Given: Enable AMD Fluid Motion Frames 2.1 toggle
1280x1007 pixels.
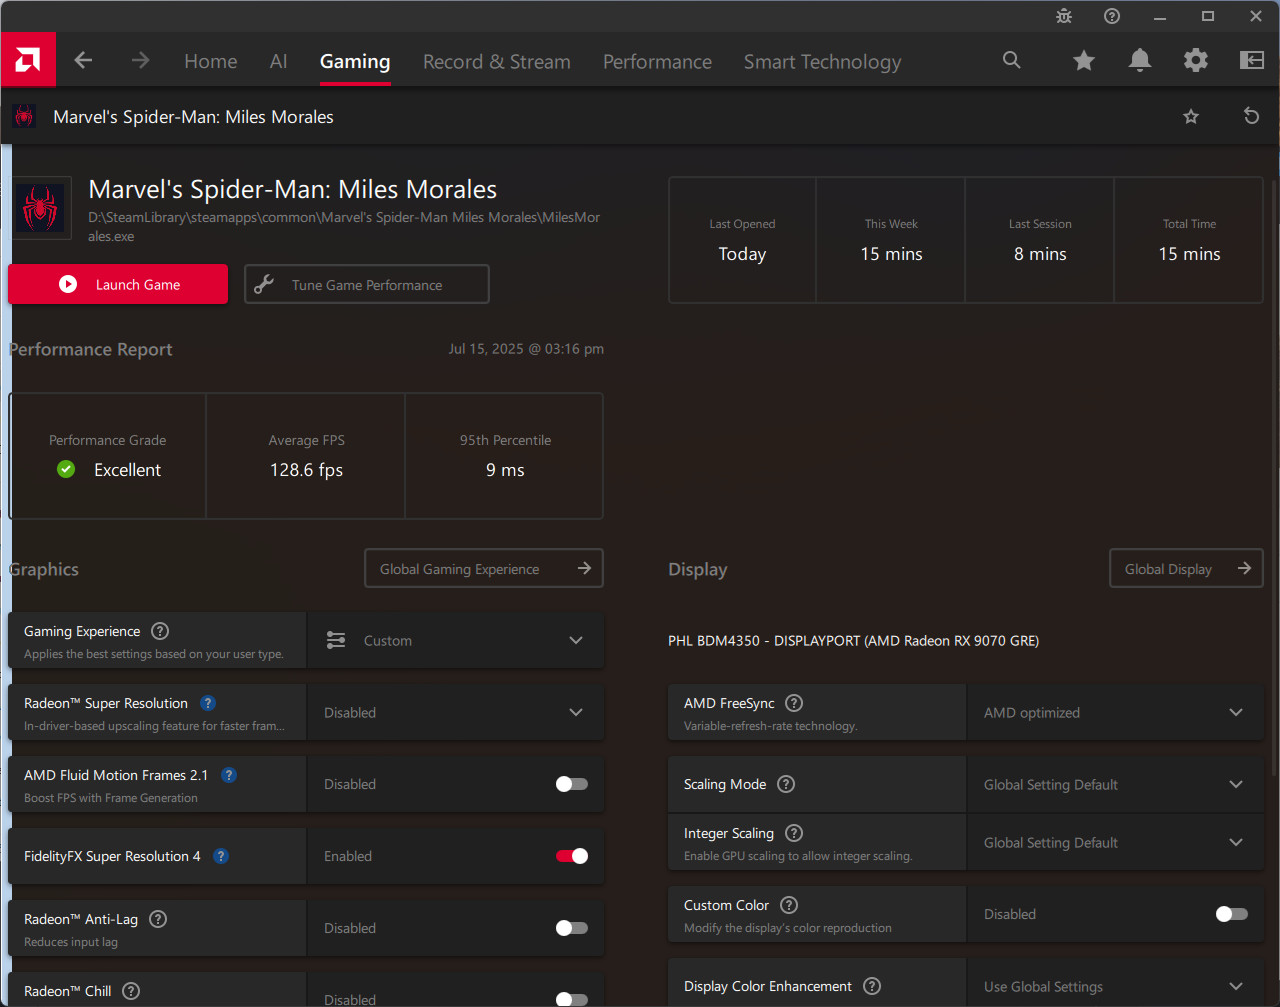Looking at the screenshot, I should pyautogui.click(x=572, y=784).
